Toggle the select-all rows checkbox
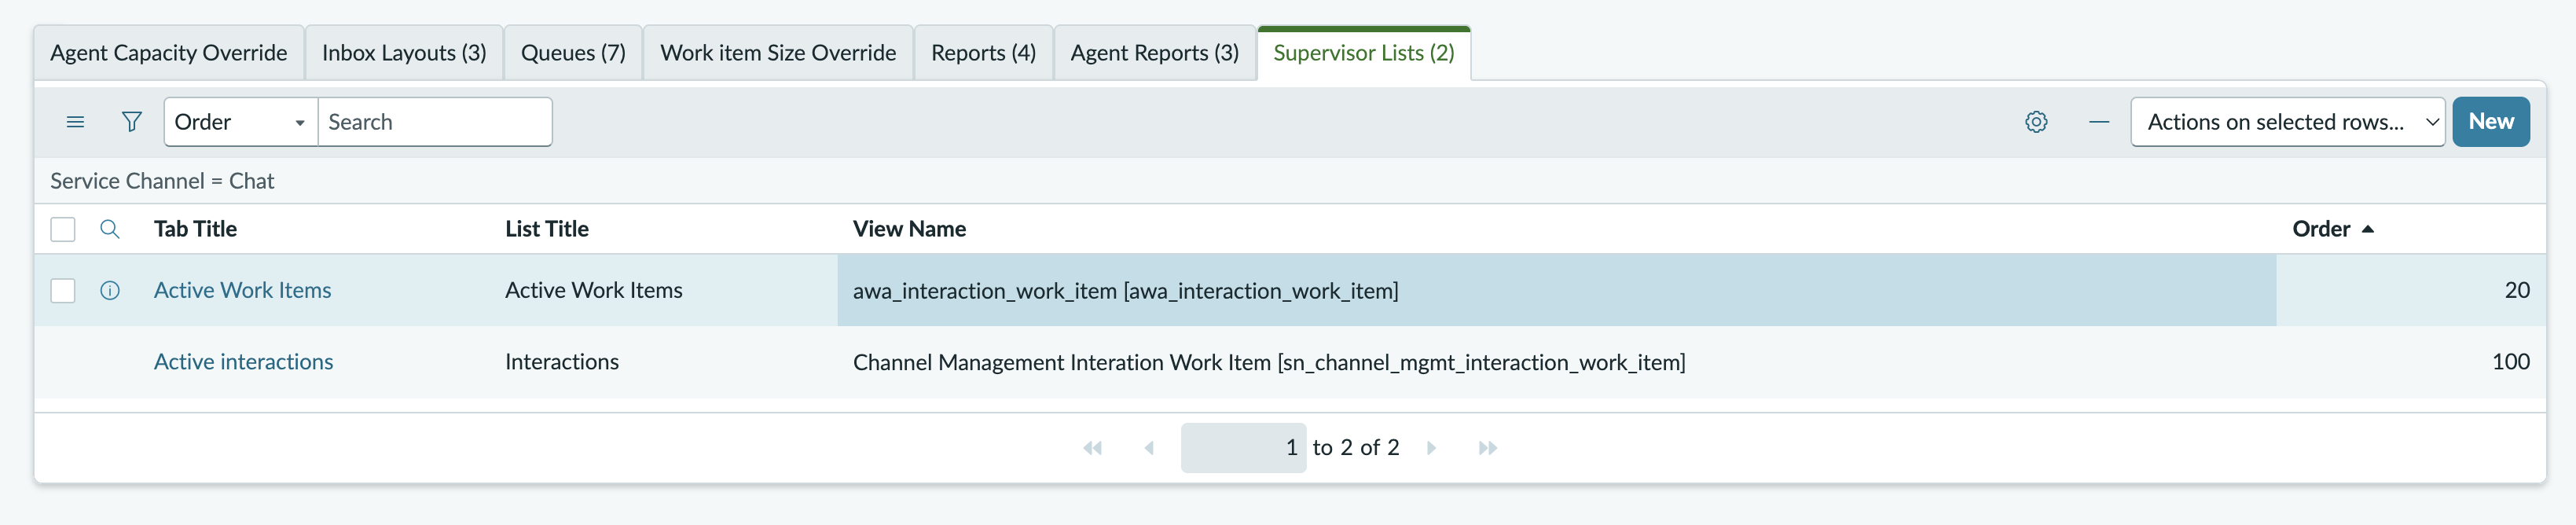The width and height of the screenshot is (2576, 525). pos(63,229)
